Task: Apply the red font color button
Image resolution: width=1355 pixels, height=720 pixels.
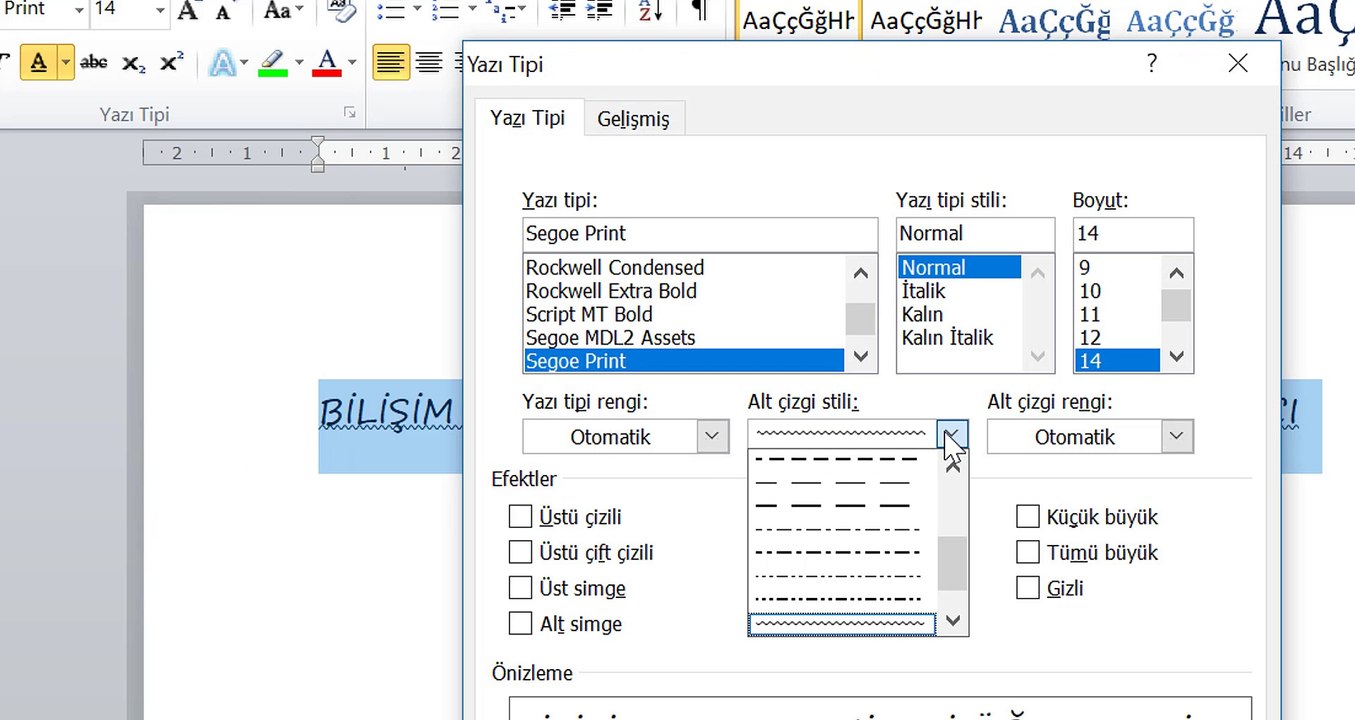Action: click(x=326, y=63)
